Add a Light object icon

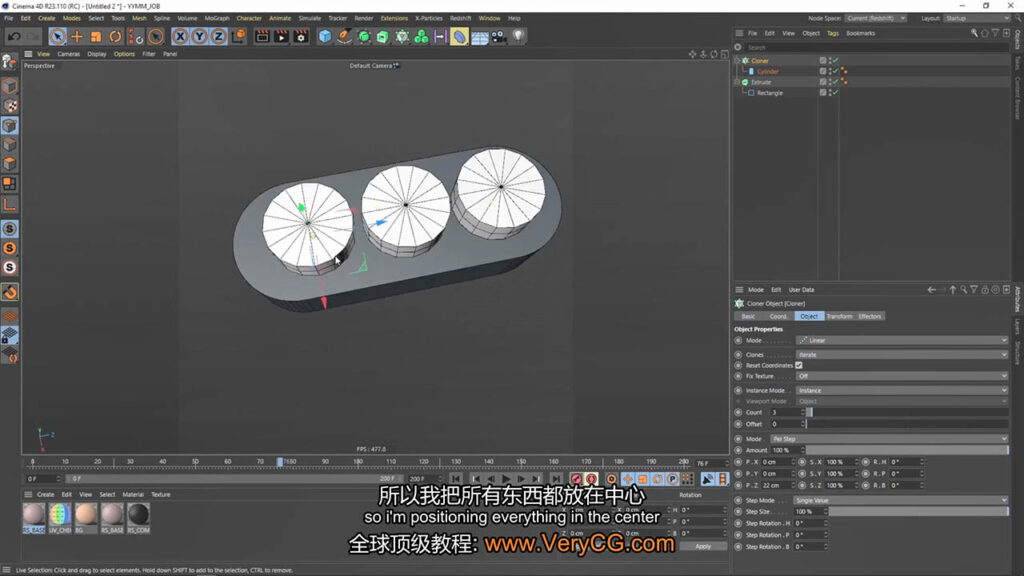[518, 37]
